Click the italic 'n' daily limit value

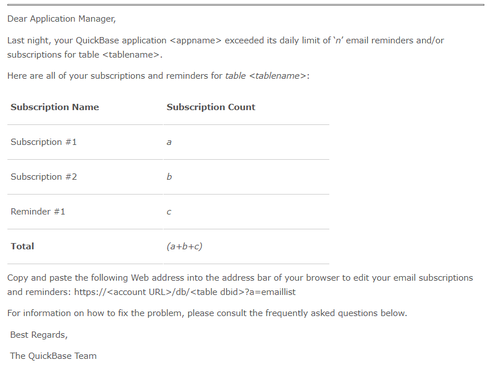[x=338, y=41]
